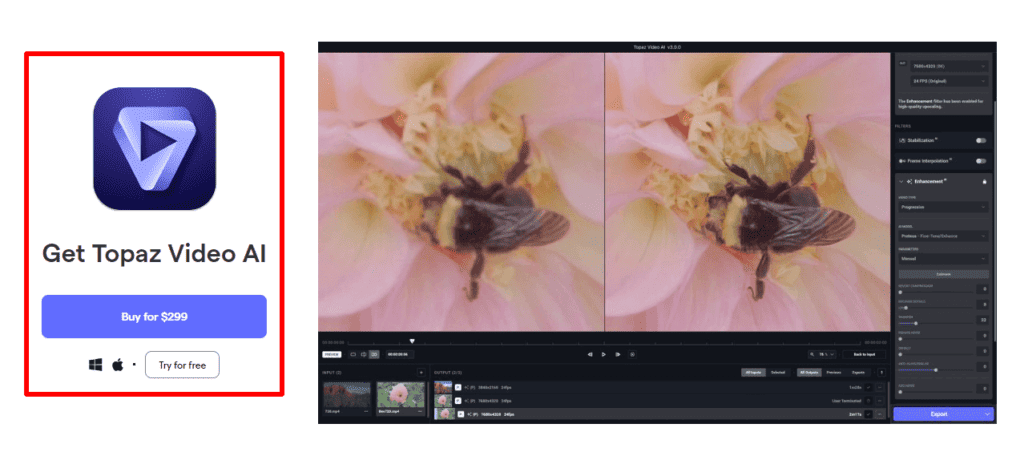Select the single view layout icon
Image resolution: width=1024 pixels, height=456 pixels.
353,355
